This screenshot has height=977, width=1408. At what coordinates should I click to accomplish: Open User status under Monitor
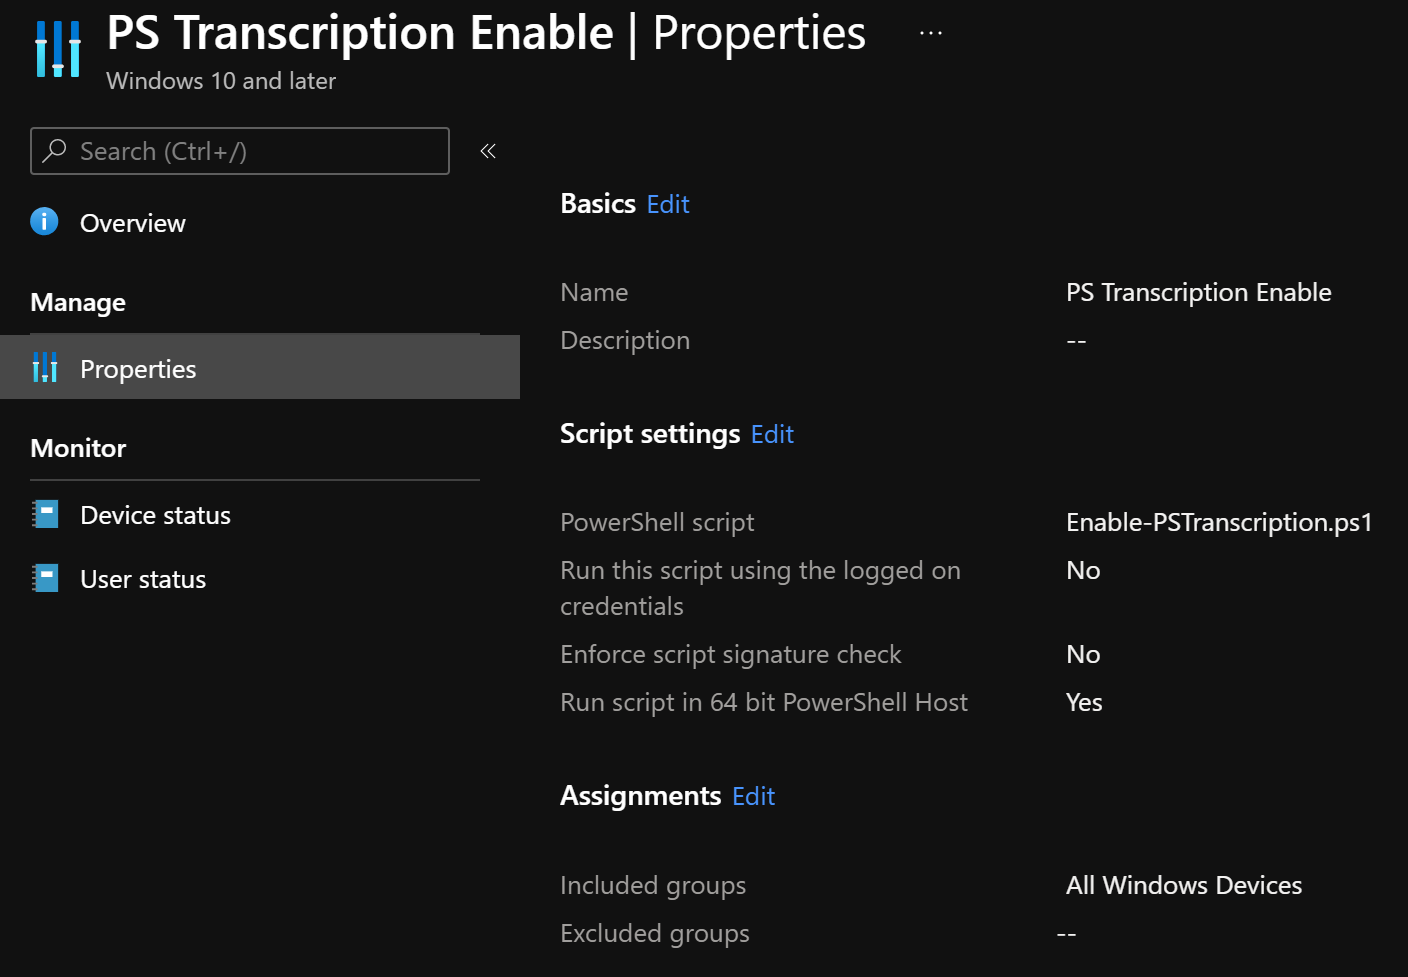click(x=143, y=579)
